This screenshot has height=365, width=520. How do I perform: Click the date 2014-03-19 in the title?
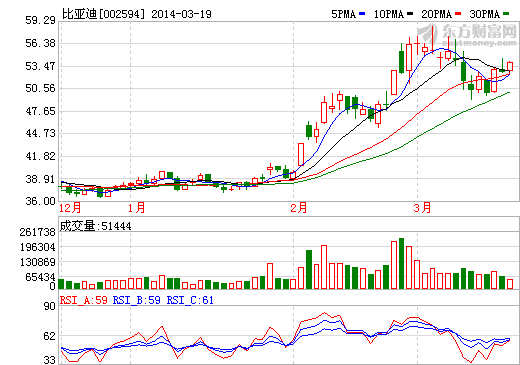181,14
